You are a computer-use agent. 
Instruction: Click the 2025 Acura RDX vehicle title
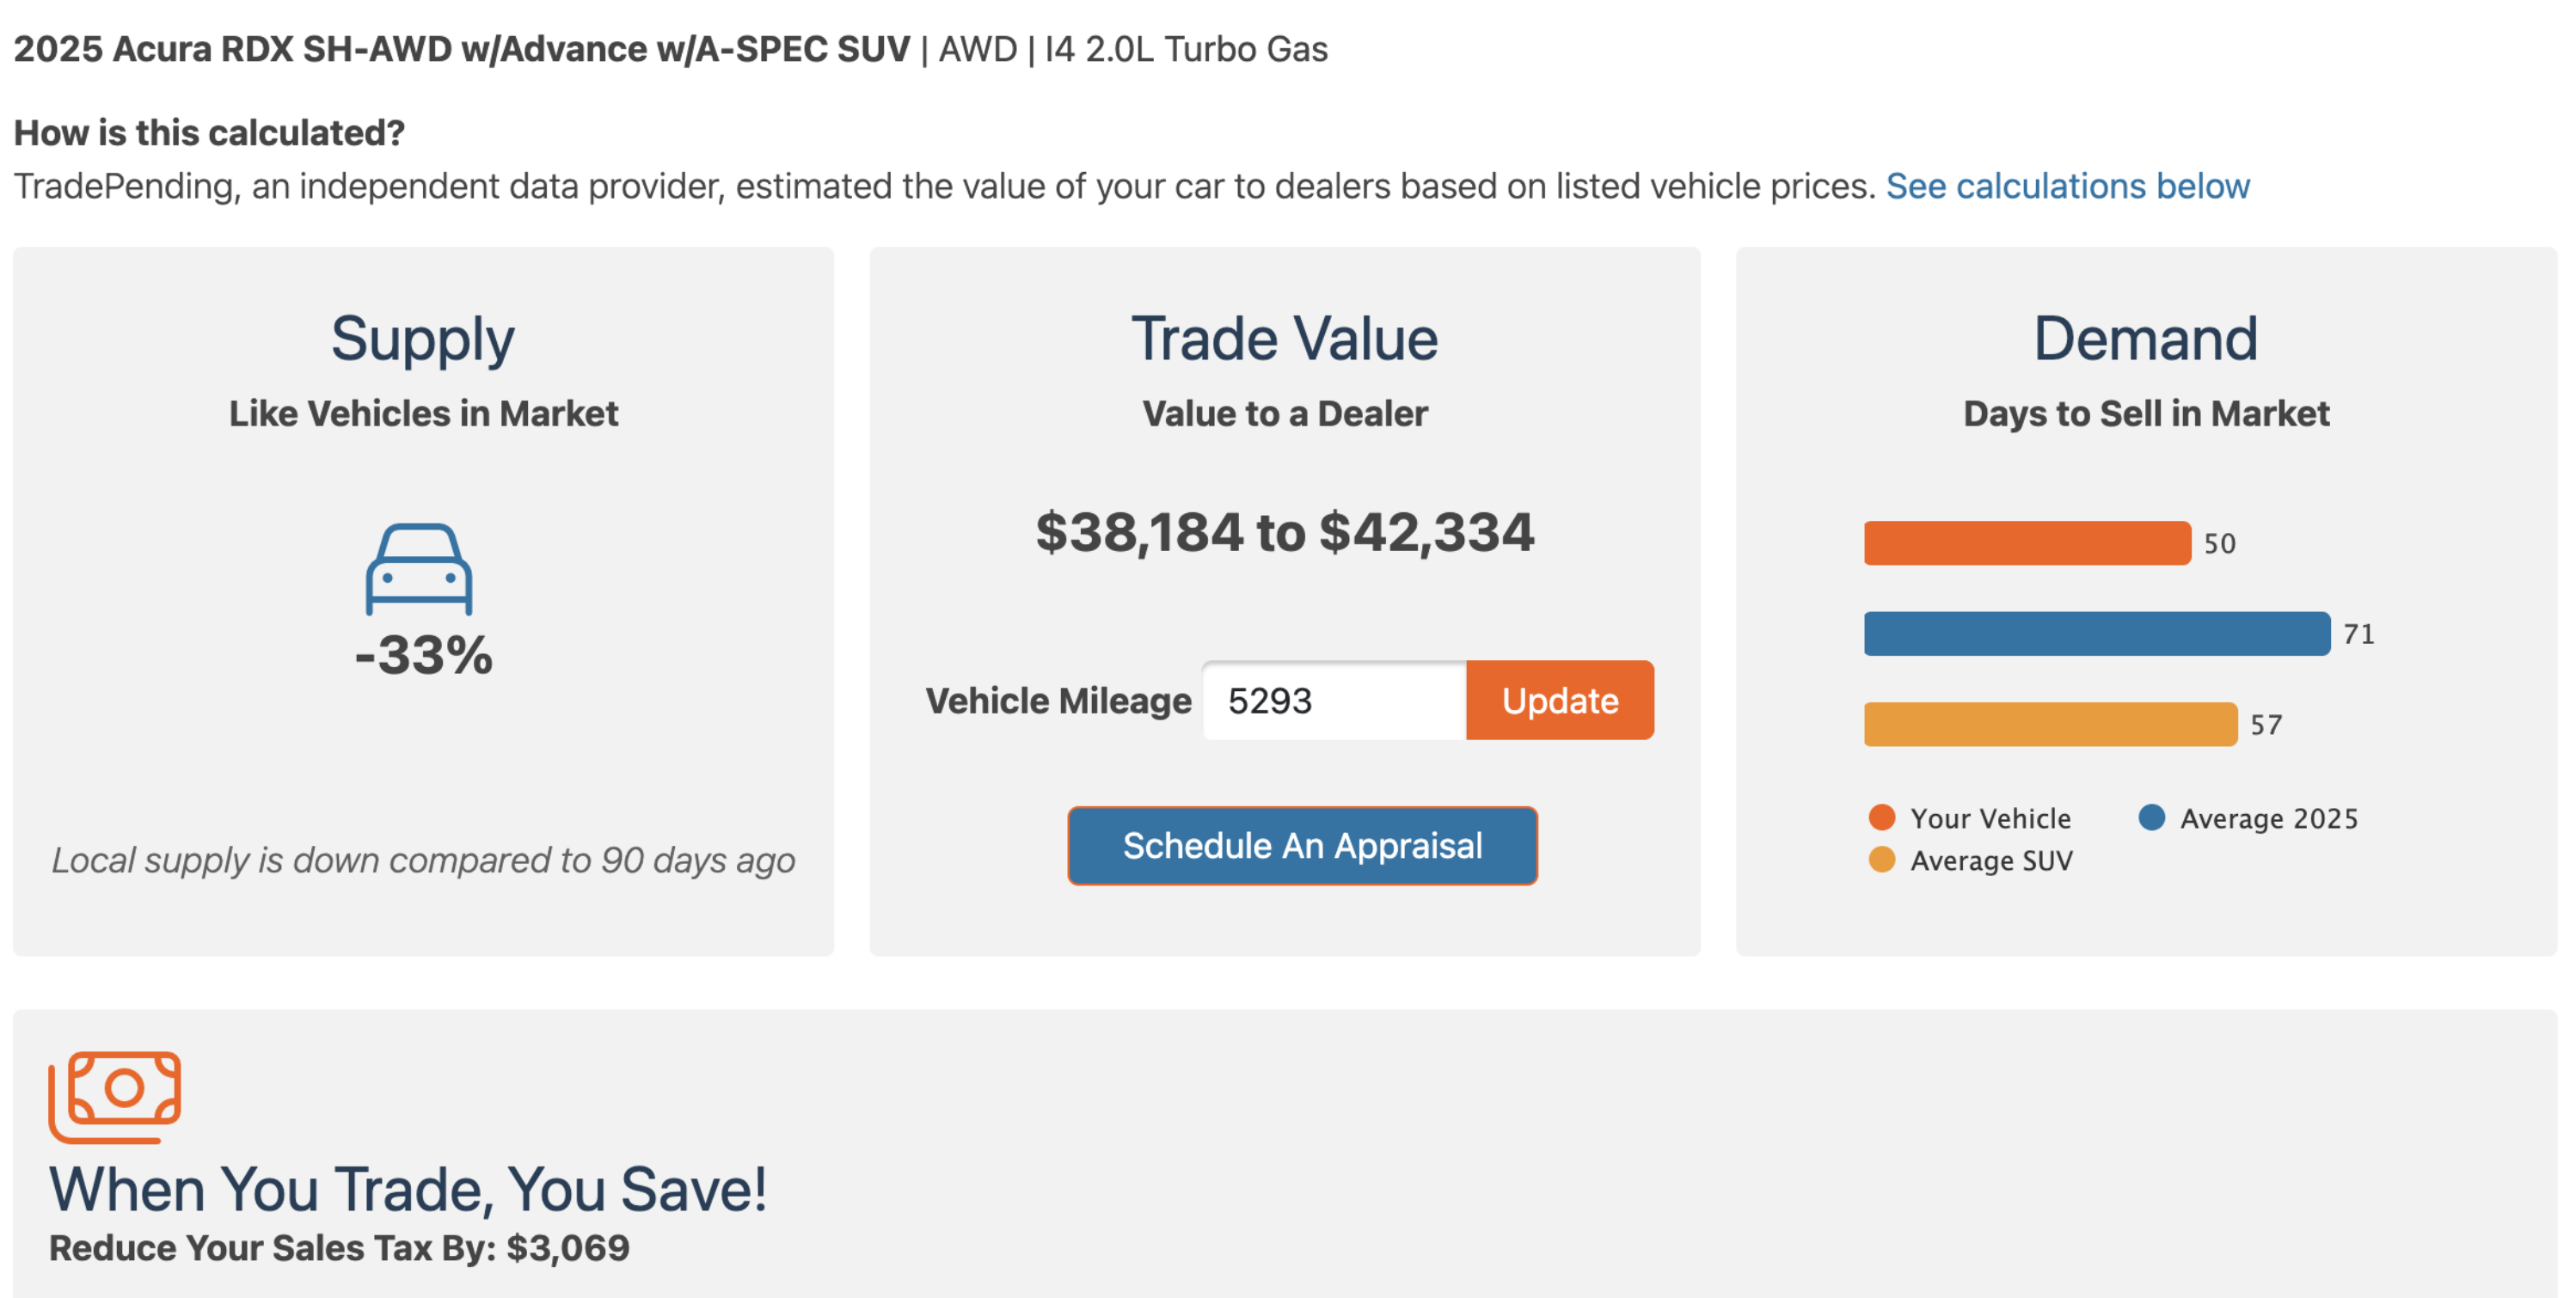(x=462, y=49)
